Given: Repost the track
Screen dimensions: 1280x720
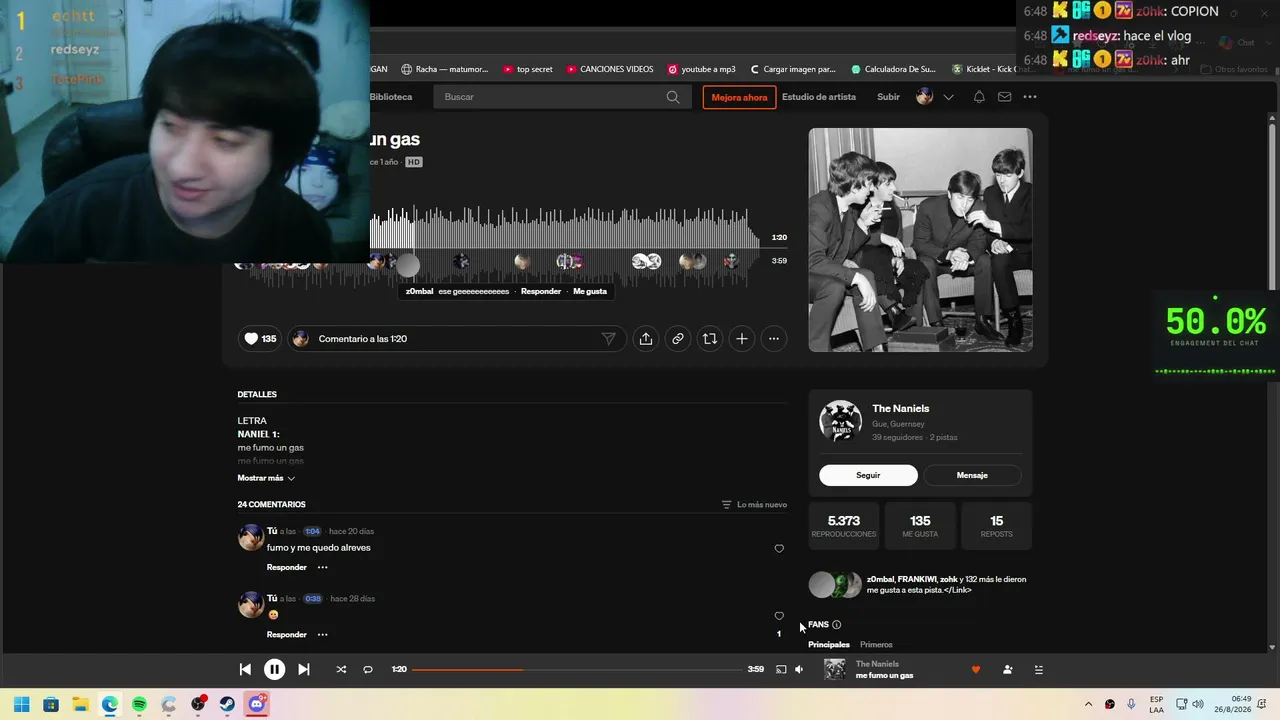Looking at the screenshot, I should pos(710,339).
